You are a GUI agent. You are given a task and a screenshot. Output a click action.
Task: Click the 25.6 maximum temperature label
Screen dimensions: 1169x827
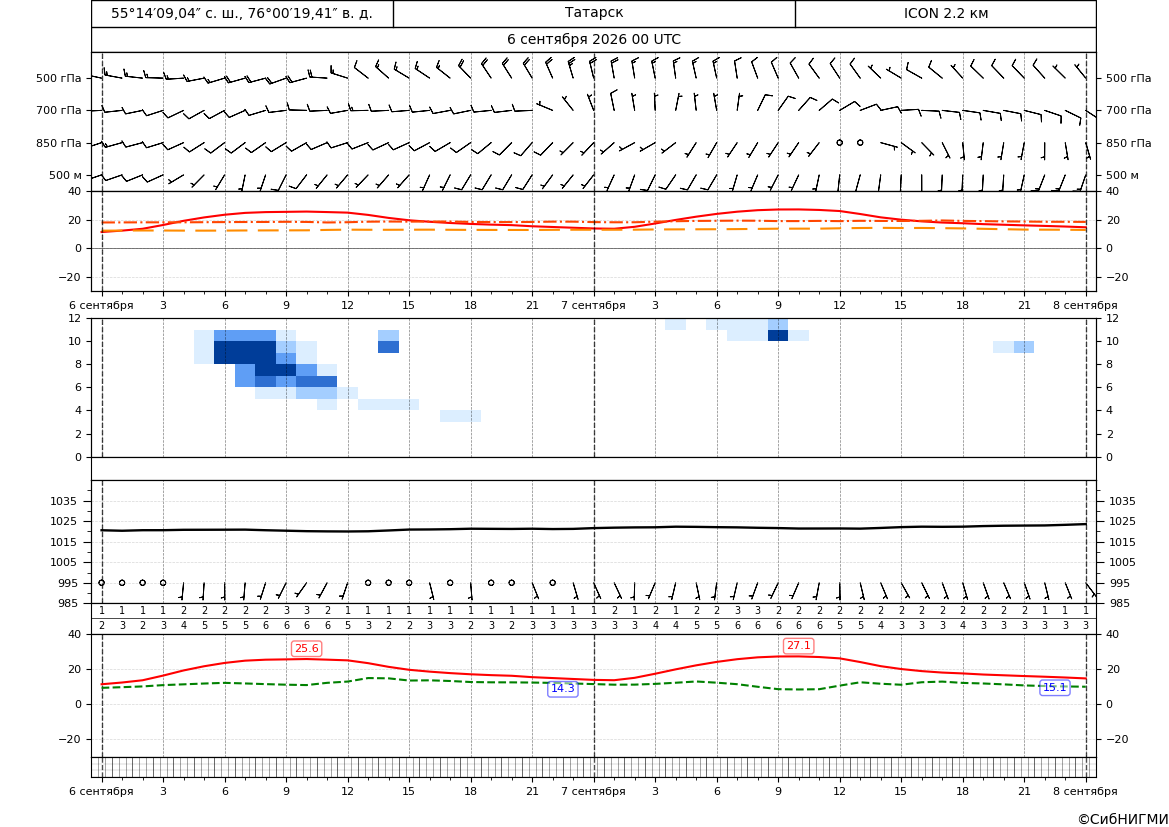(x=306, y=648)
